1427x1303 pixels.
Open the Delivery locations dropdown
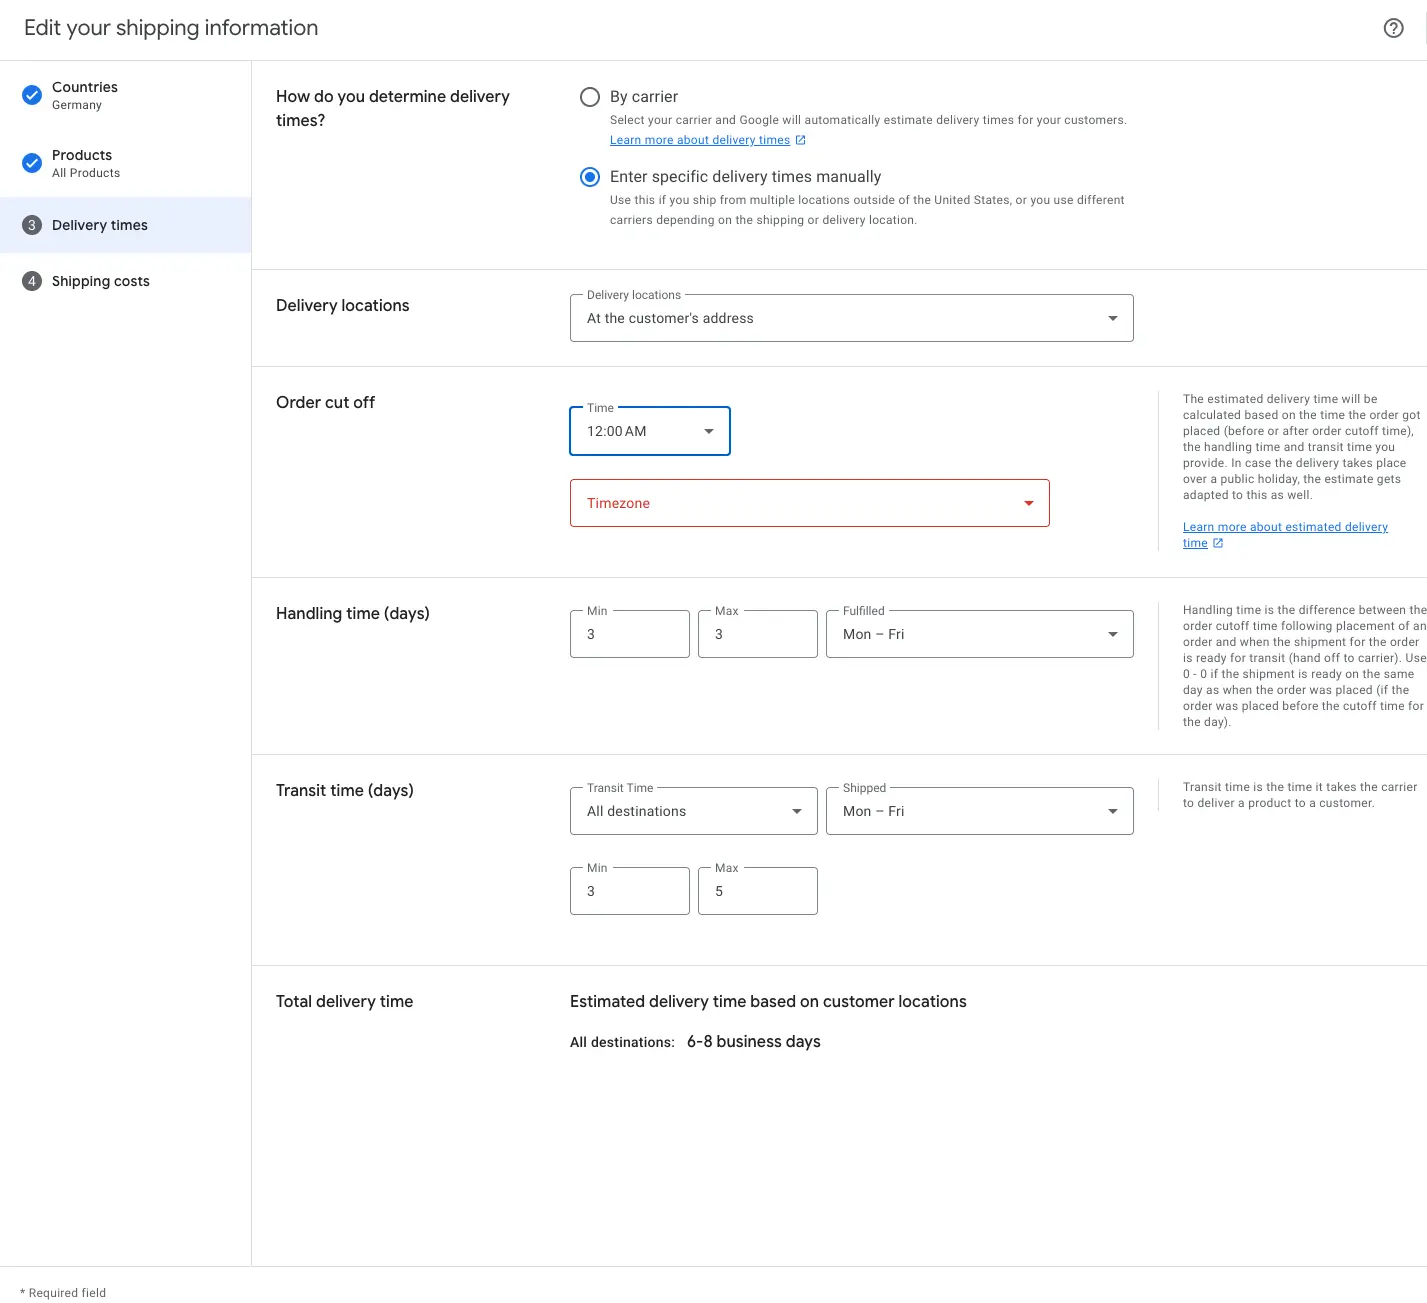click(851, 318)
